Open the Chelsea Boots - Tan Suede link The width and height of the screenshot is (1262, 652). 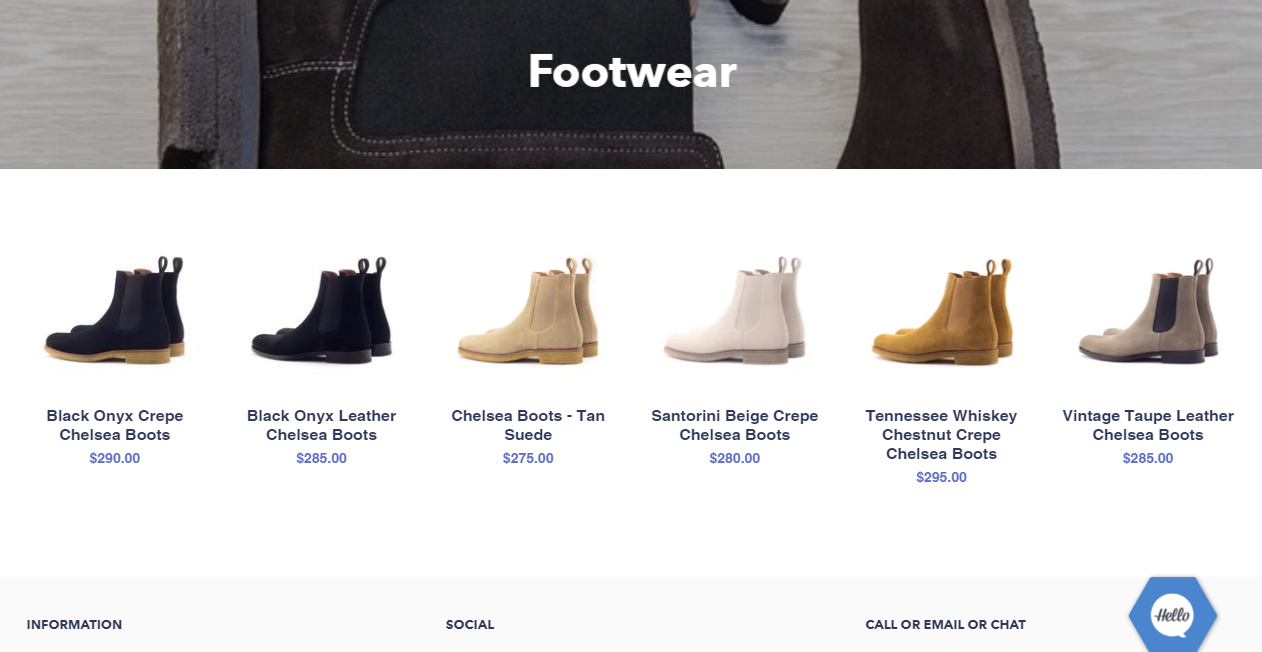528,425
